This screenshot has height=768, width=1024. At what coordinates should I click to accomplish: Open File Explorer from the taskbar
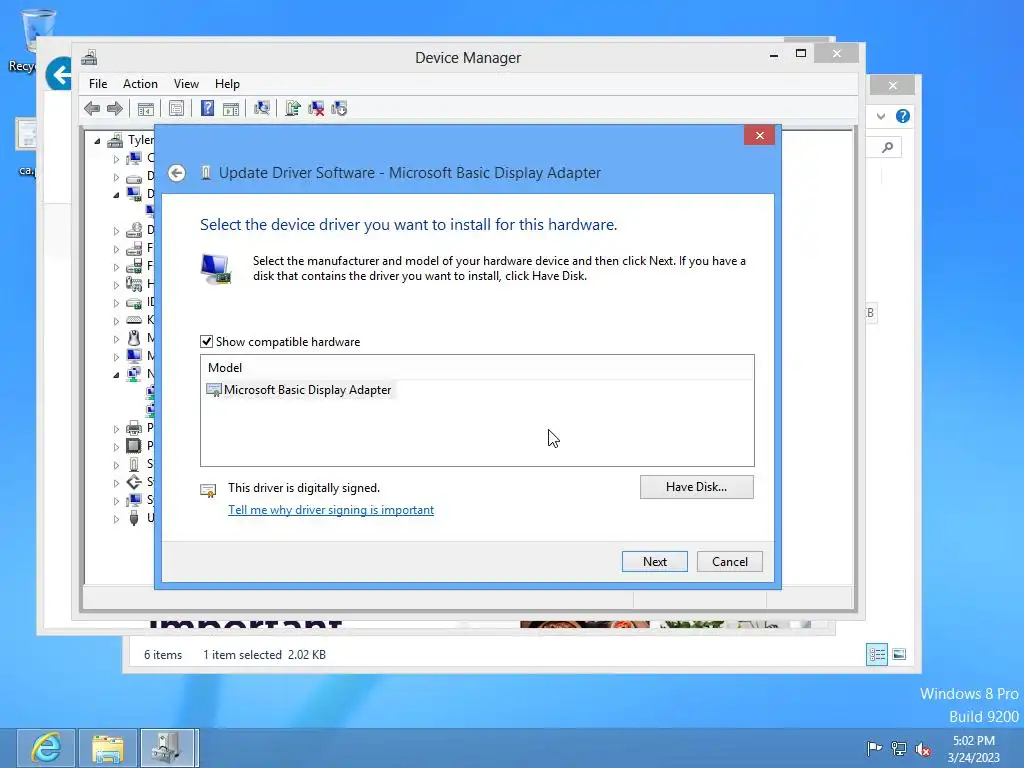click(x=108, y=748)
